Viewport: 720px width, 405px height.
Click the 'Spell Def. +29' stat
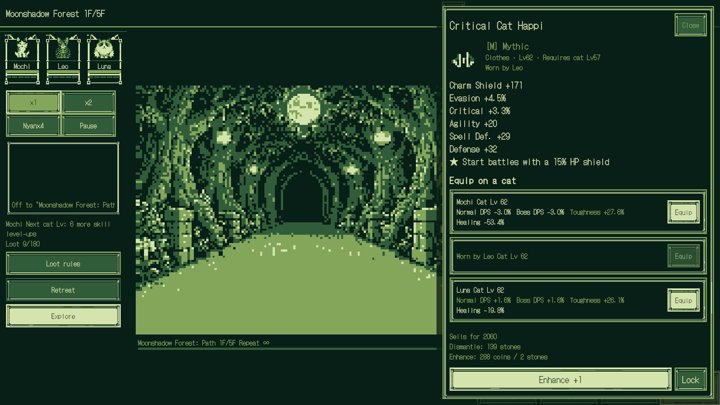(479, 136)
